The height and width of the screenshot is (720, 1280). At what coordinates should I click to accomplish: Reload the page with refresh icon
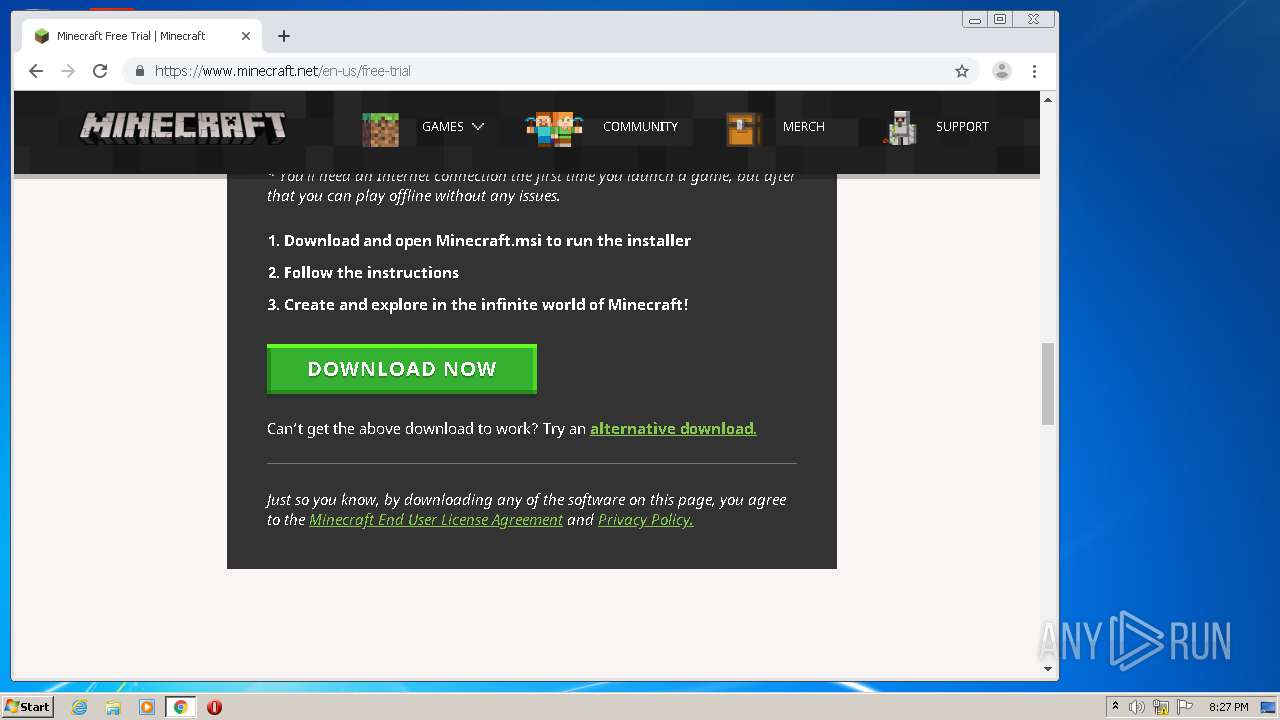tap(100, 71)
